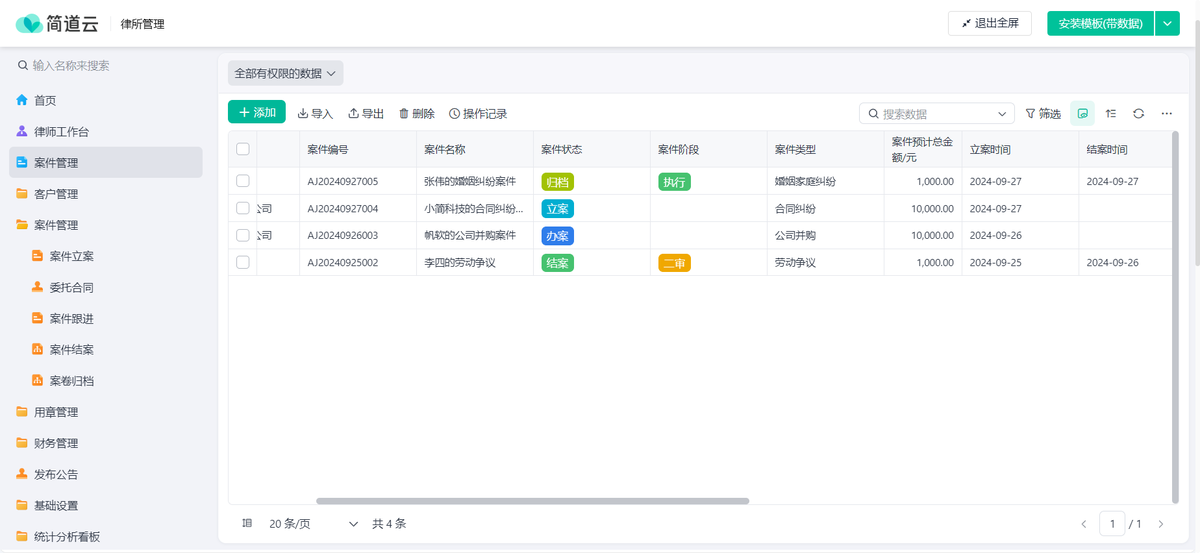Expand 用章管理 folder
Screen dimensions: 1200x553
click(105, 412)
